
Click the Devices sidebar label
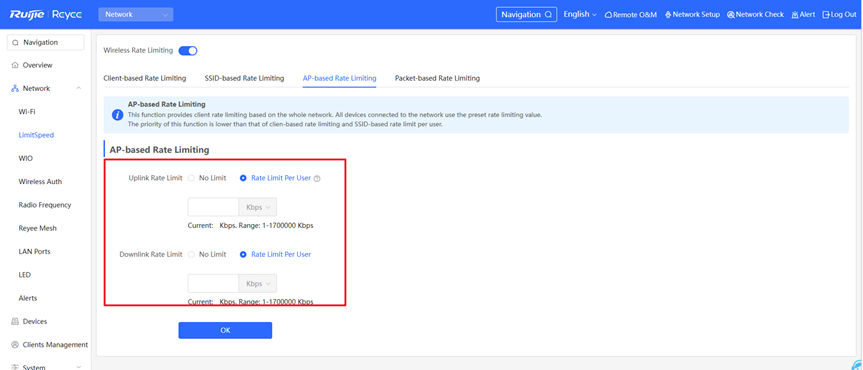(x=35, y=322)
